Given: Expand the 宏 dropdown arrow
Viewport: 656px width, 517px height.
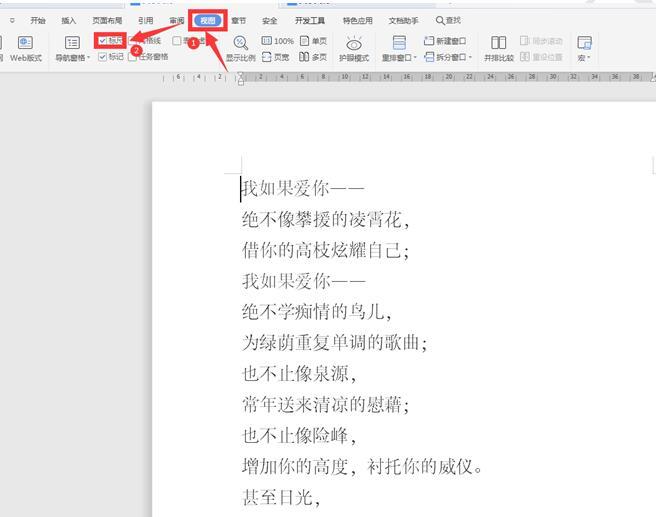Looking at the screenshot, I should click(x=588, y=58).
